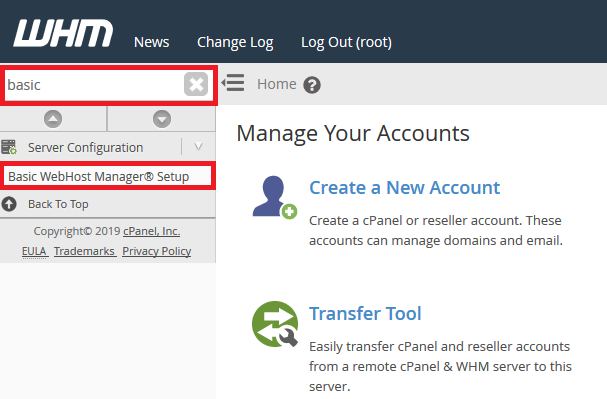Screen dimensions: 607x399
Task: Open the EULA link
Action: pos(34,251)
